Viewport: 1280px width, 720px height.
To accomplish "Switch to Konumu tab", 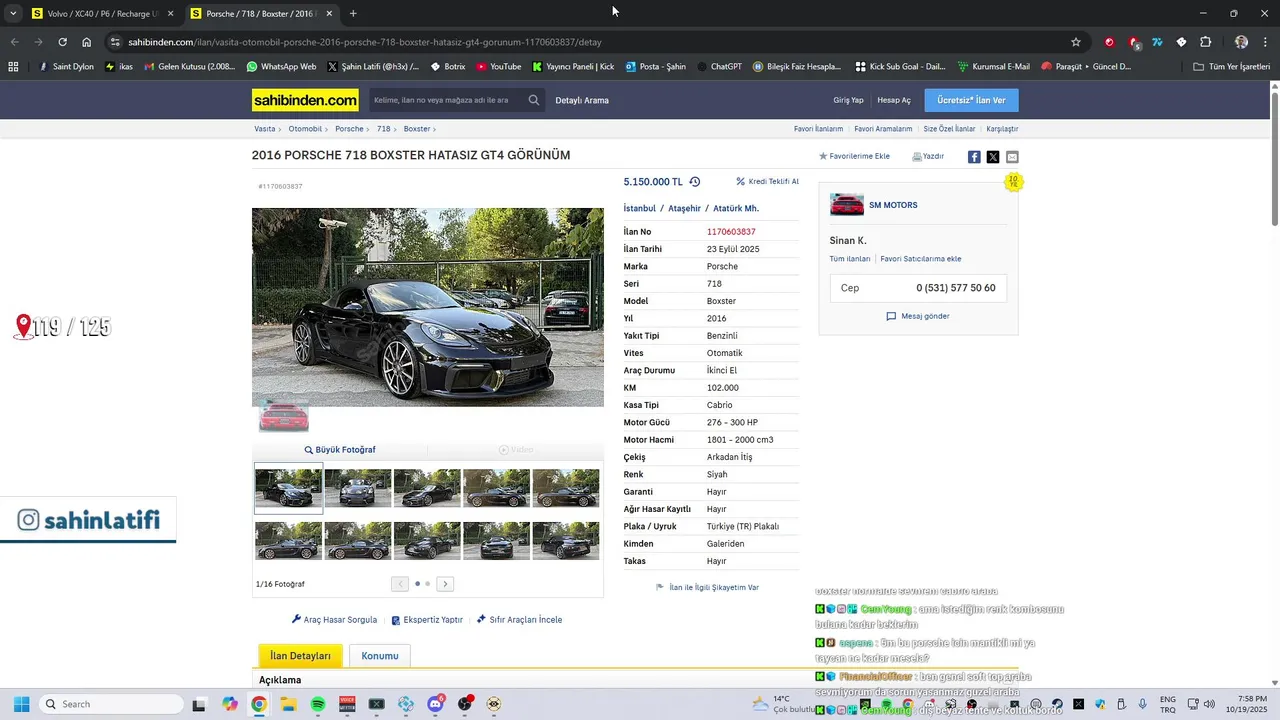I will coord(380,656).
